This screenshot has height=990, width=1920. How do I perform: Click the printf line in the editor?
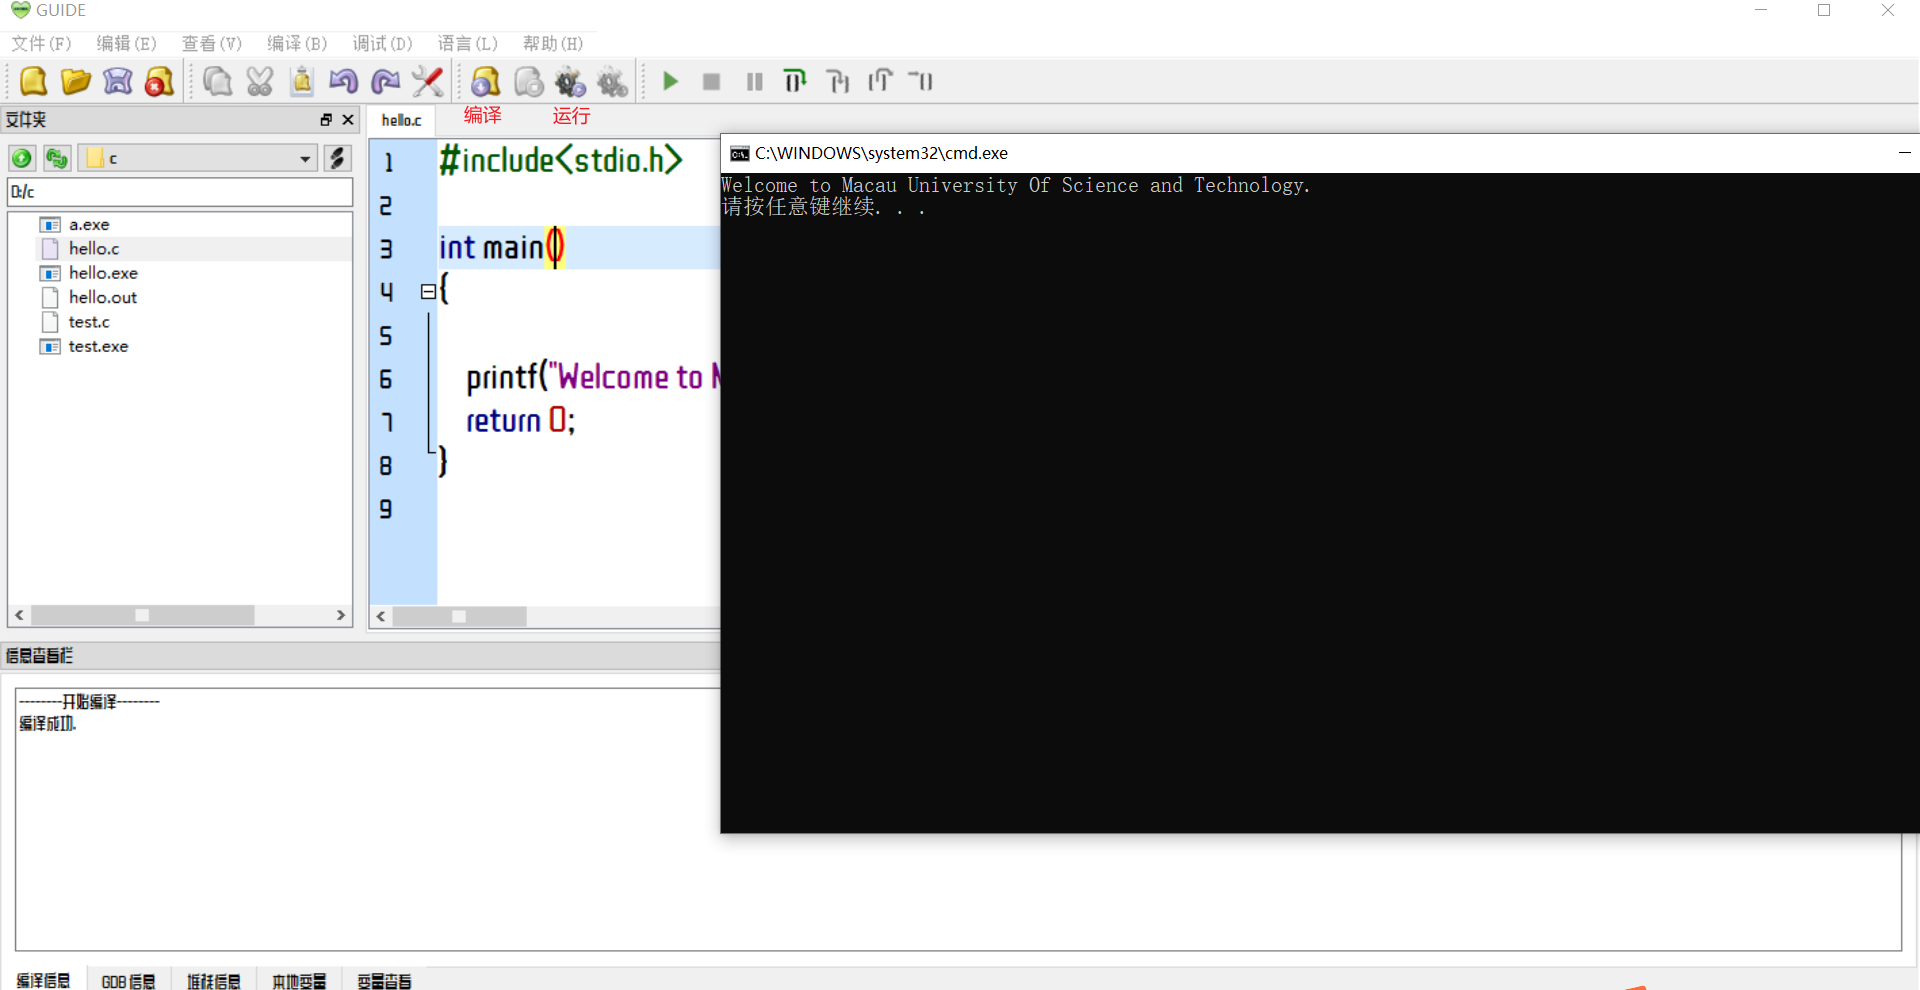[x=593, y=377]
